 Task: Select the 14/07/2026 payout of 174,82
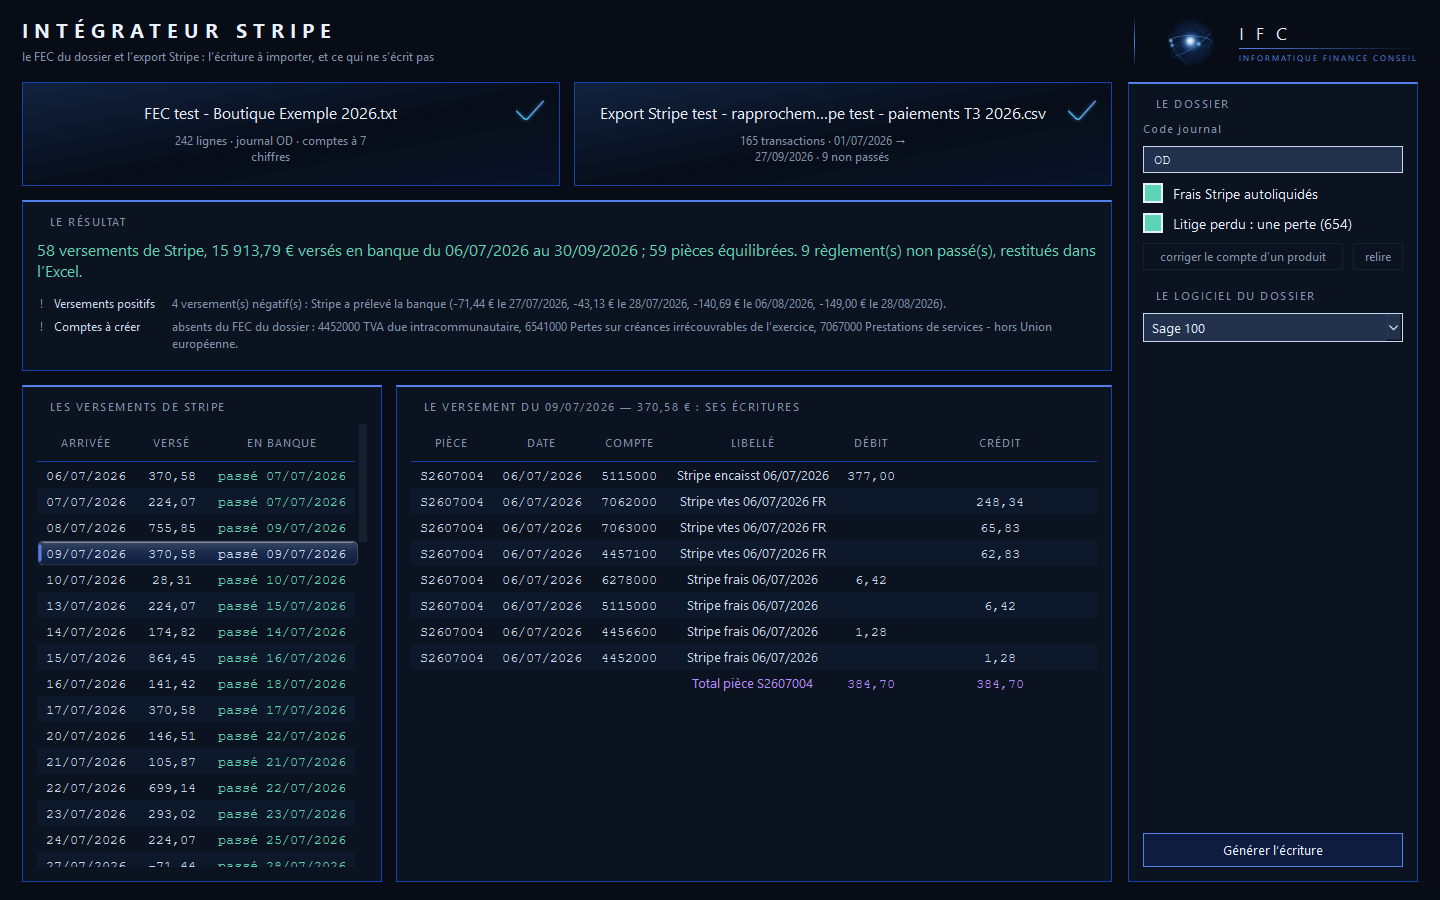click(x=197, y=632)
